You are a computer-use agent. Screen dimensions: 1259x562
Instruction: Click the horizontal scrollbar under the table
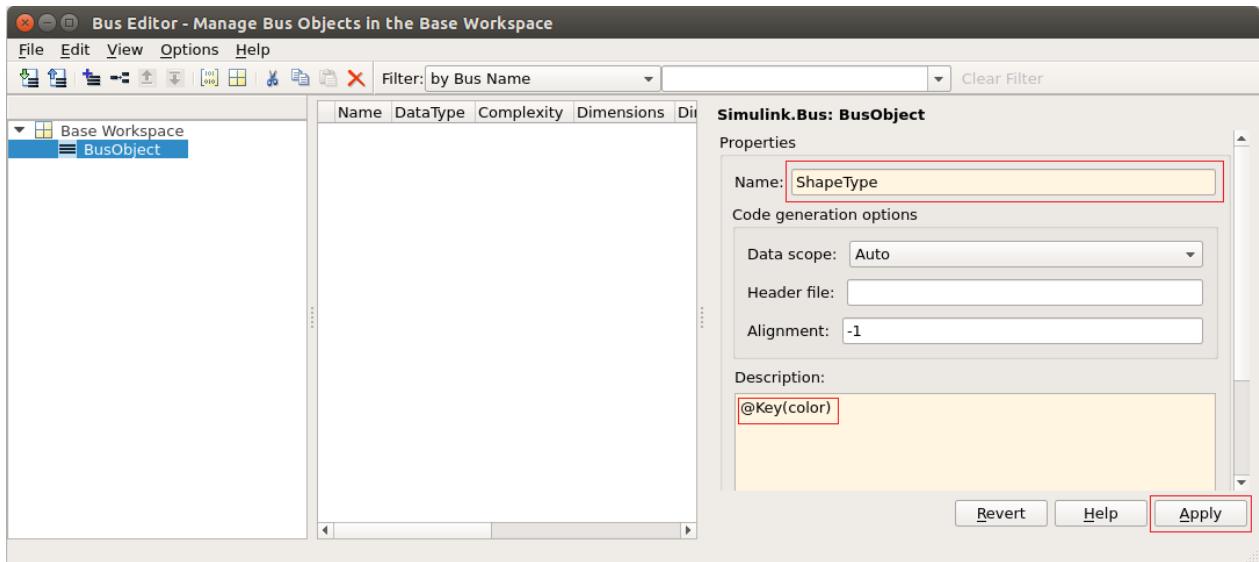(x=505, y=526)
